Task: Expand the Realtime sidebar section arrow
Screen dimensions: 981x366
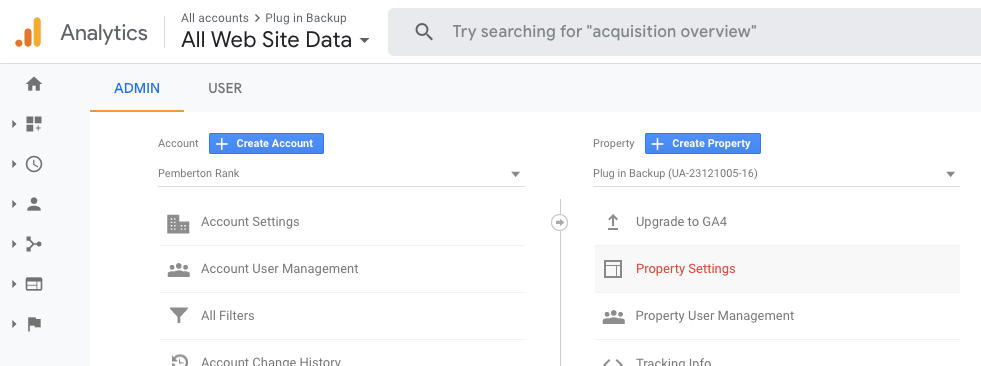Action: [x=14, y=164]
